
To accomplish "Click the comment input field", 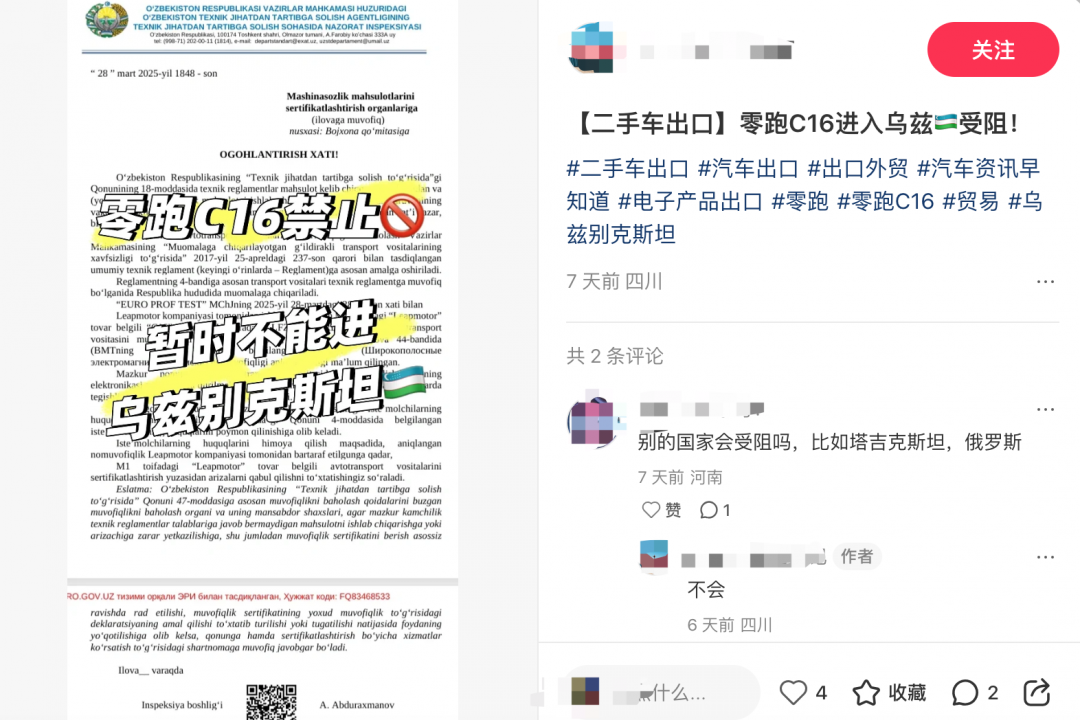I will 662,692.
